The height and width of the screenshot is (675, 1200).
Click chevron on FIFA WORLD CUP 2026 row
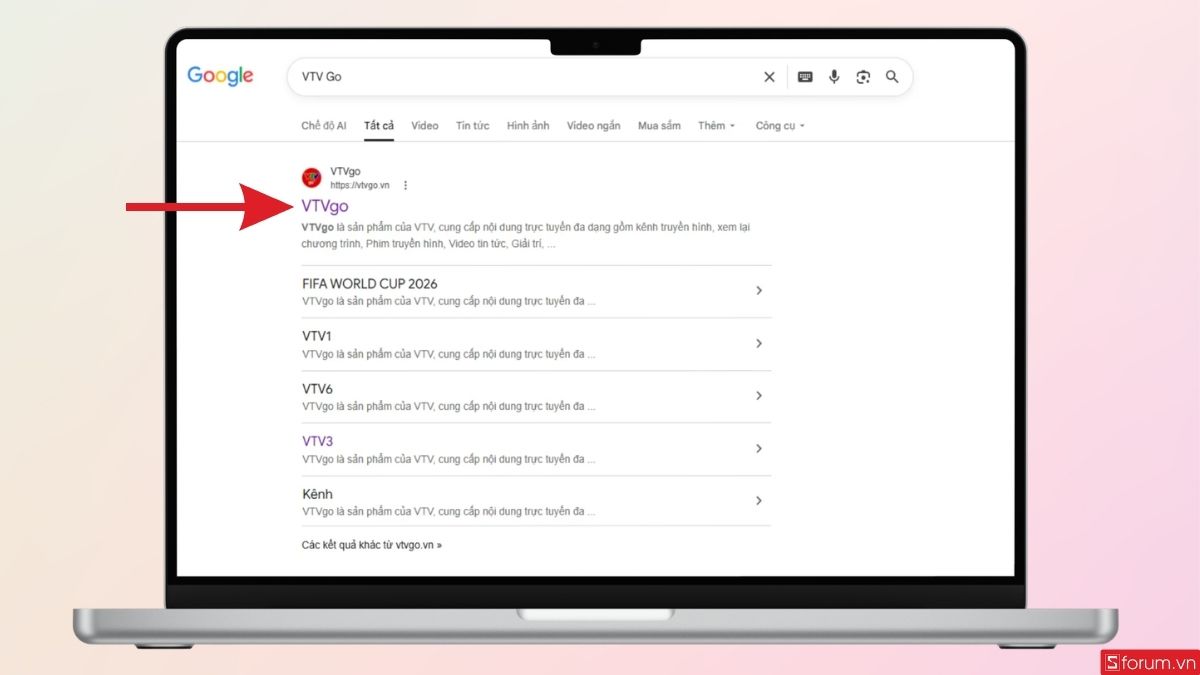click(759, 291)
